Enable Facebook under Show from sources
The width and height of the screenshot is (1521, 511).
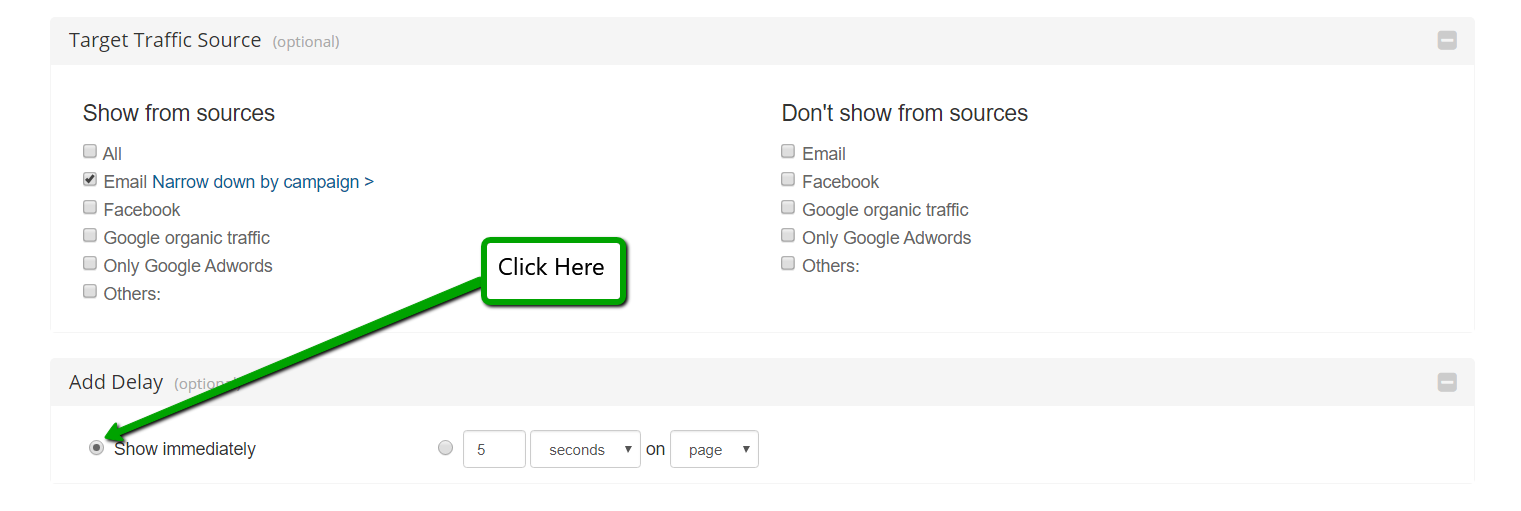point(90,208)
